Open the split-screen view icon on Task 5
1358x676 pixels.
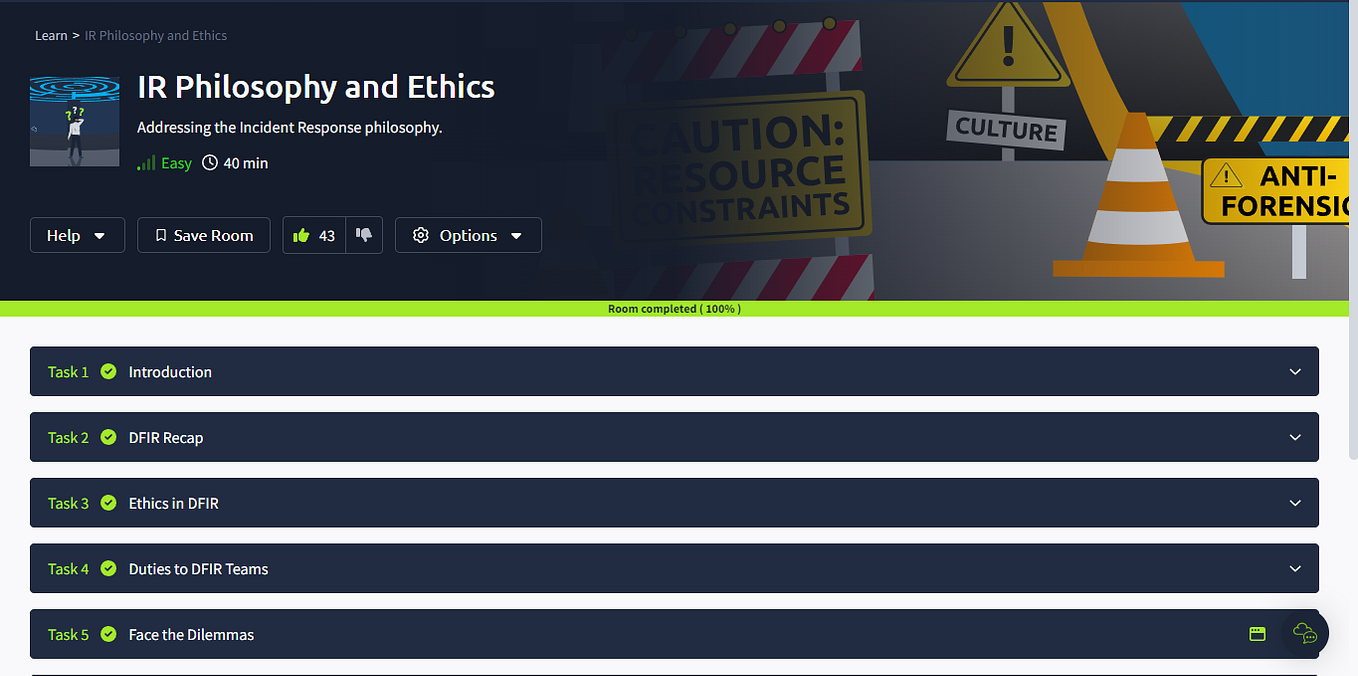point(1257,634)
